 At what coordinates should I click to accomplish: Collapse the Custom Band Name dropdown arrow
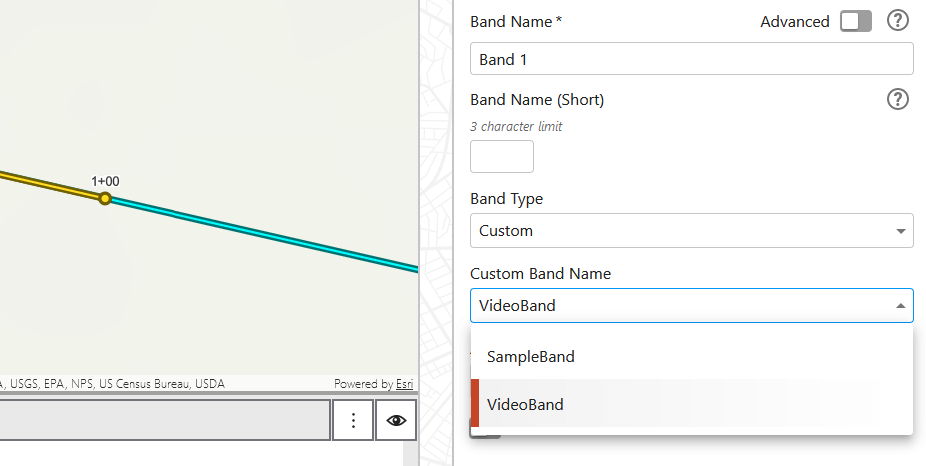pos(900,306)
